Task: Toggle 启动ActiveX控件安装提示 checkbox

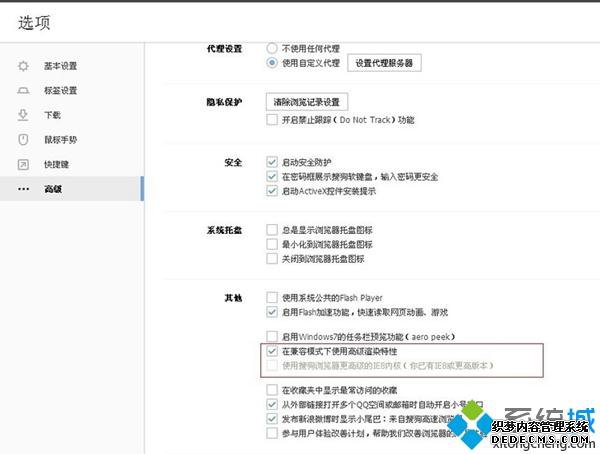Action: pyautogui.click(x=272, y=191)
